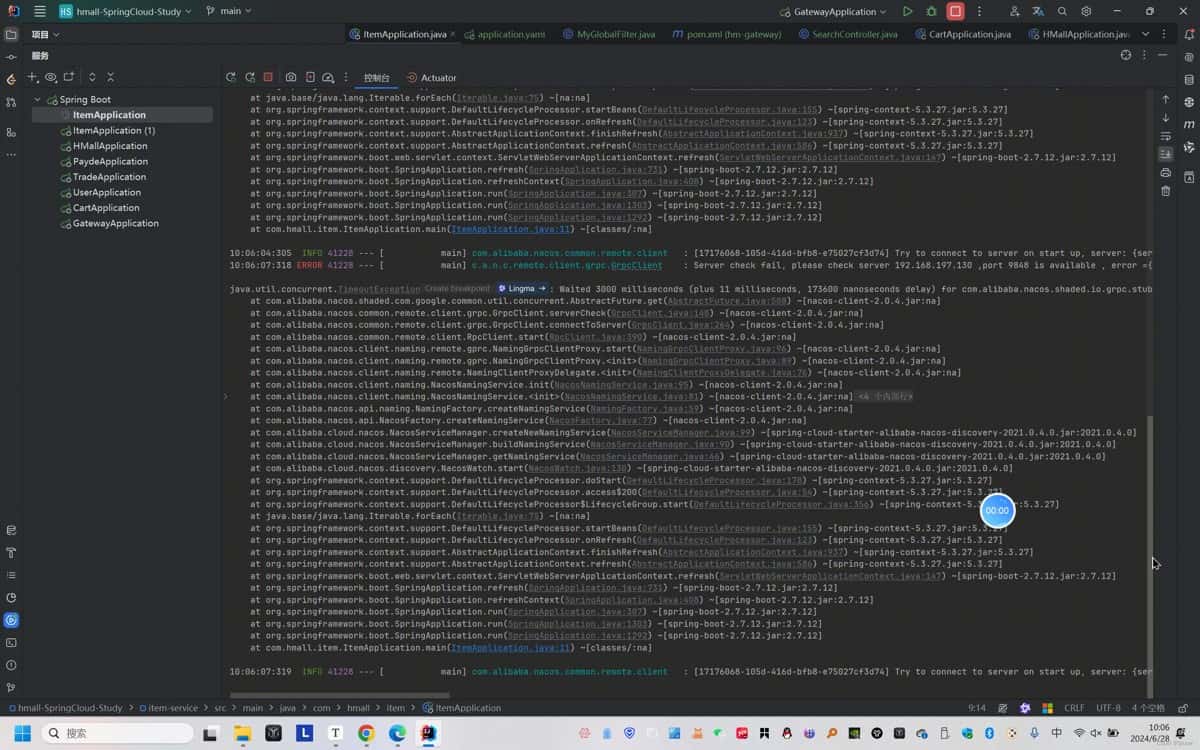1200x750 pixels.
Task: Open the Structure tool window icon
Action: click(x=11, y=132)
